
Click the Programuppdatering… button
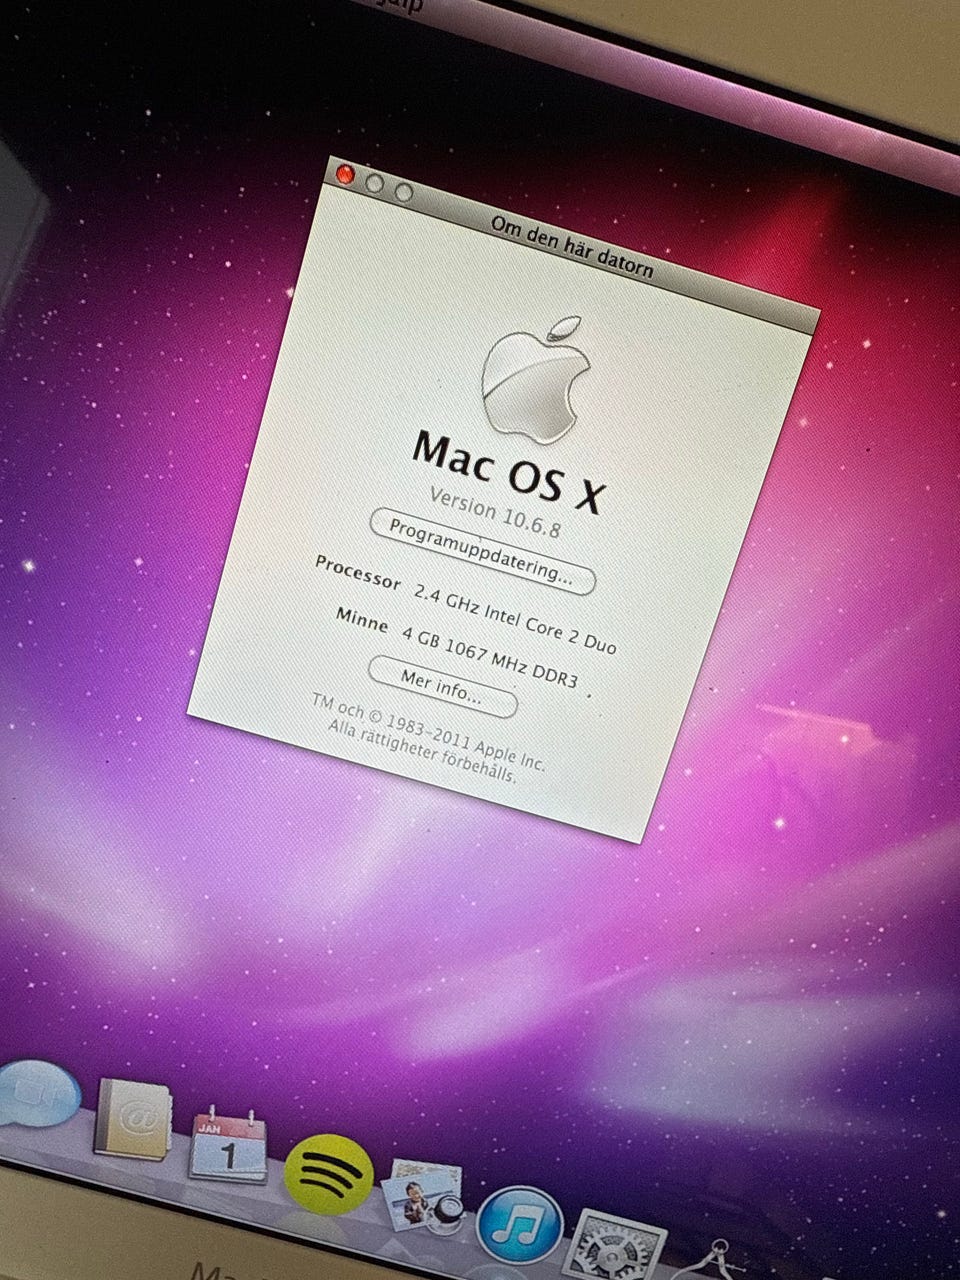pyautogui.click(x=482, y=551)
